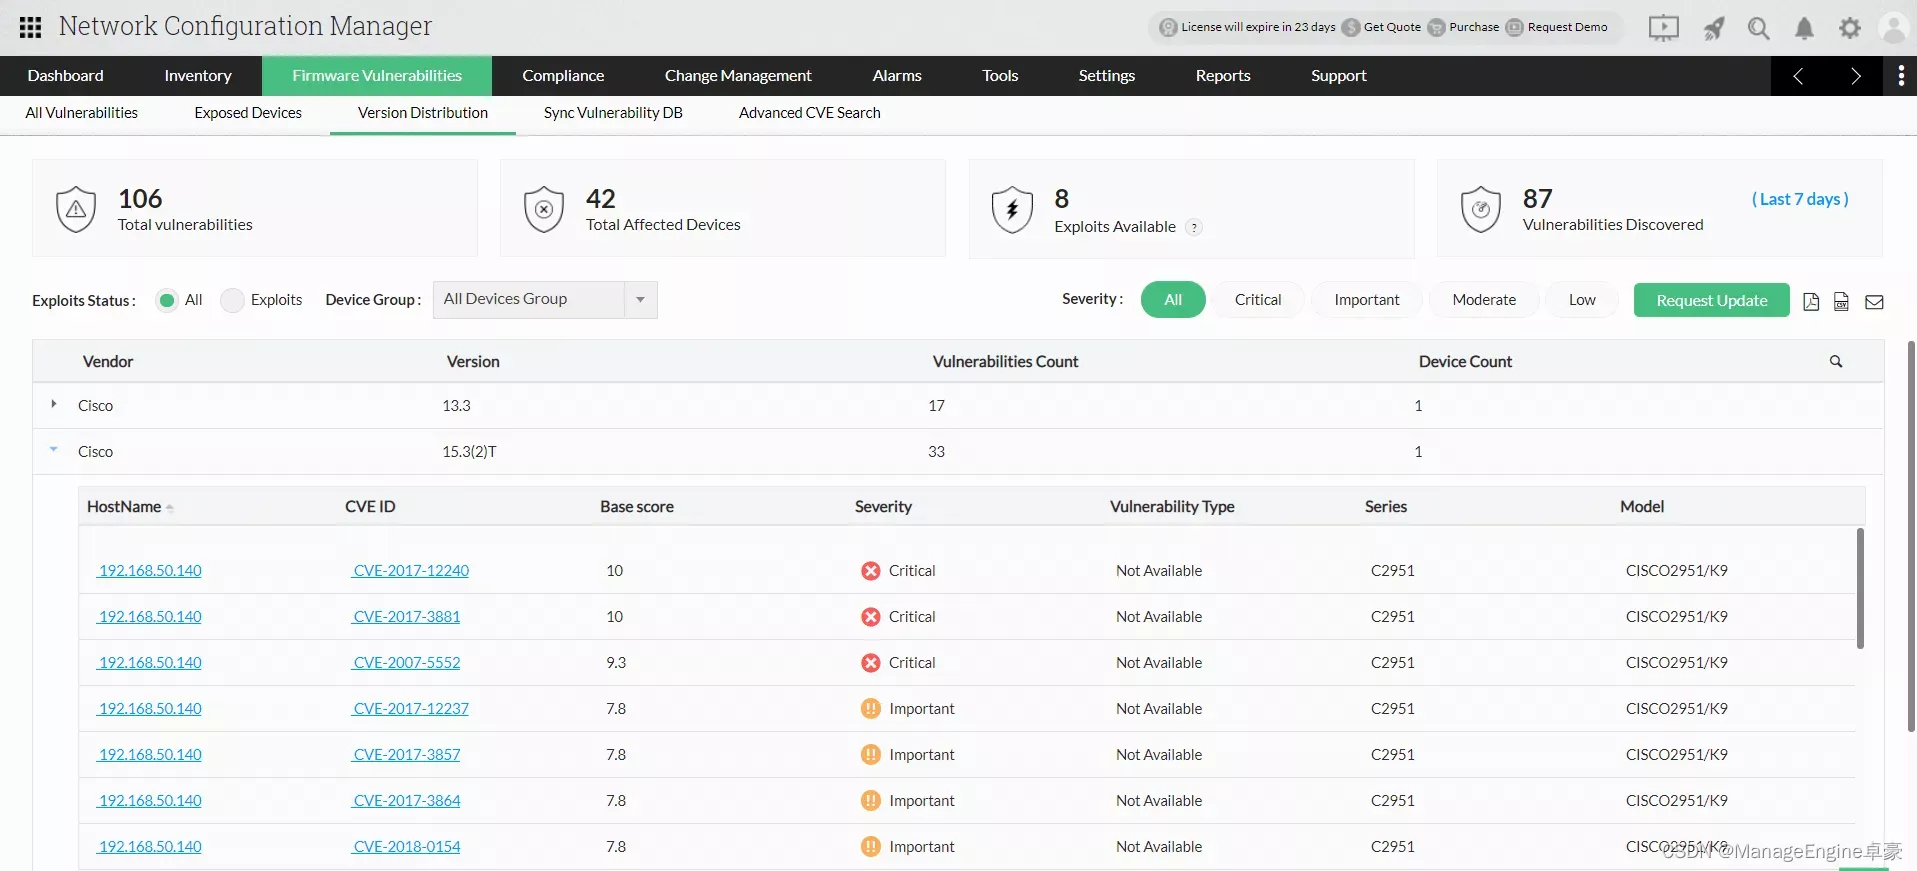Open CVE-2017-12240 link
Viewport: 1917px width, 871px height.
coord(410,571)
